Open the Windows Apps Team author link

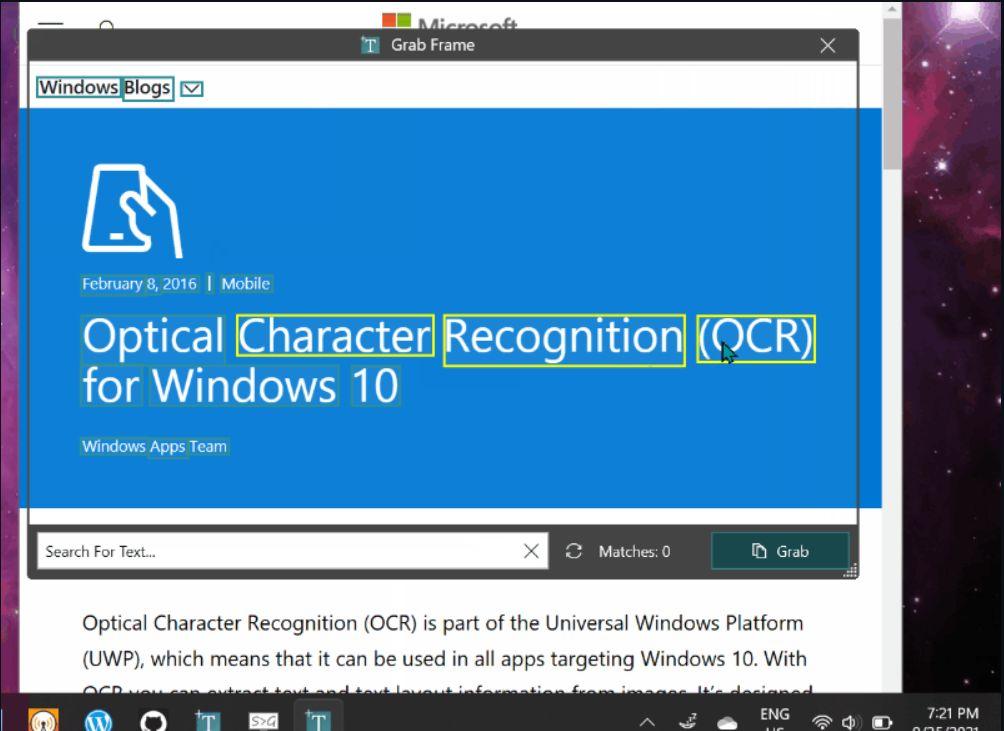[154, 446]
